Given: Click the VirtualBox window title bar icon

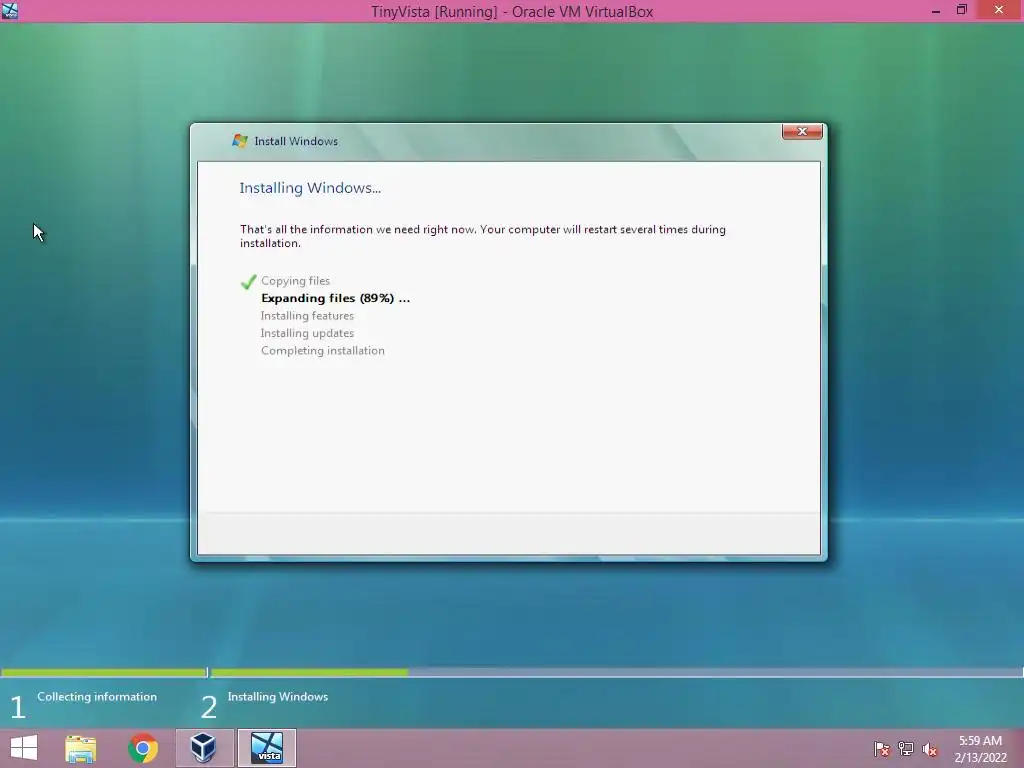Looking at the screenshot, I should [10, 10].
